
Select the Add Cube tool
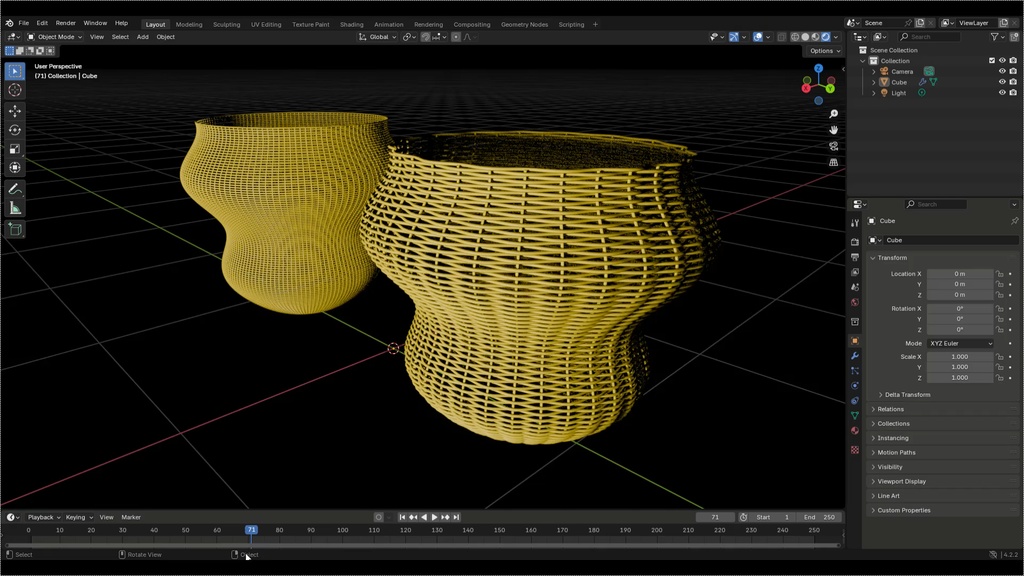click(15, 229)
